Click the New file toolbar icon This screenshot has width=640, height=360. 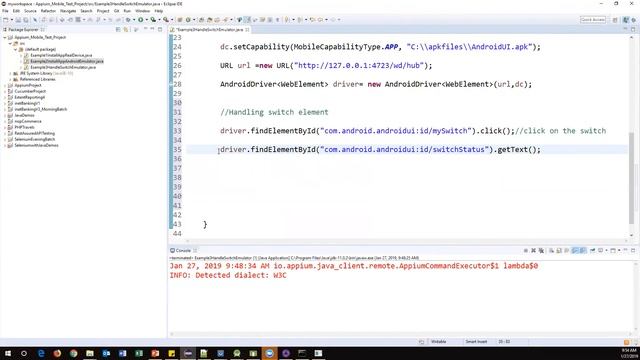click(6, 20)
